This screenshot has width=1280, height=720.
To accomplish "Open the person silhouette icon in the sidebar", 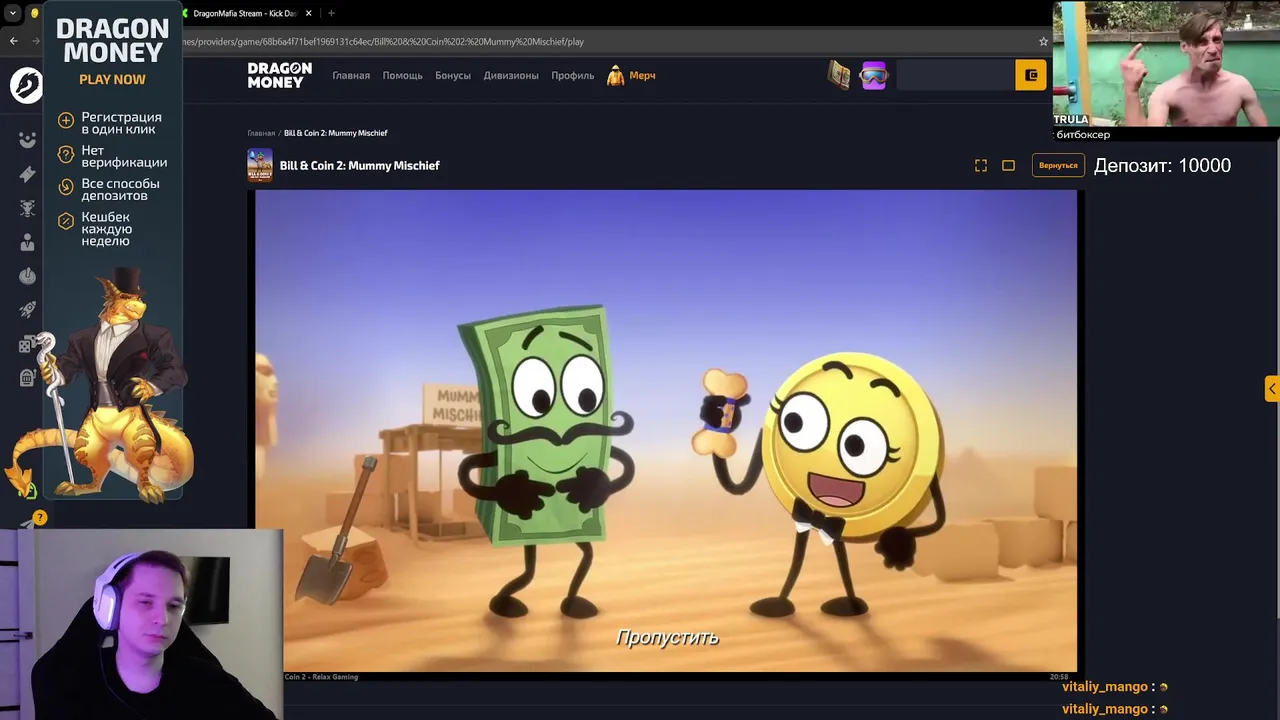I will point(27,242).
